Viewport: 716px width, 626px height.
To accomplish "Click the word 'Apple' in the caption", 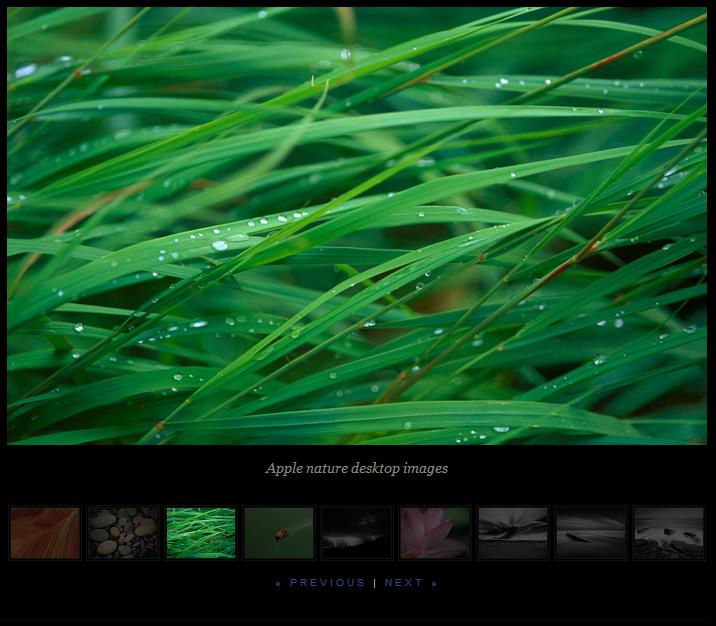I will [284, 468].
